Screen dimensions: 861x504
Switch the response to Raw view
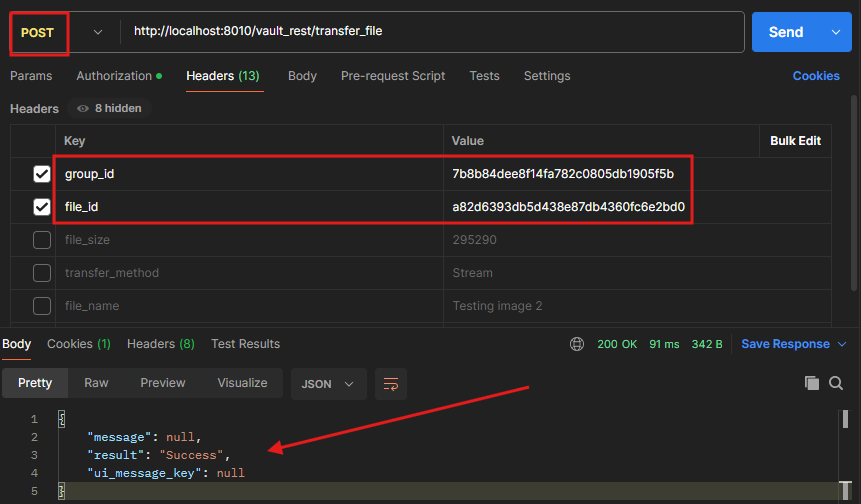96,383
